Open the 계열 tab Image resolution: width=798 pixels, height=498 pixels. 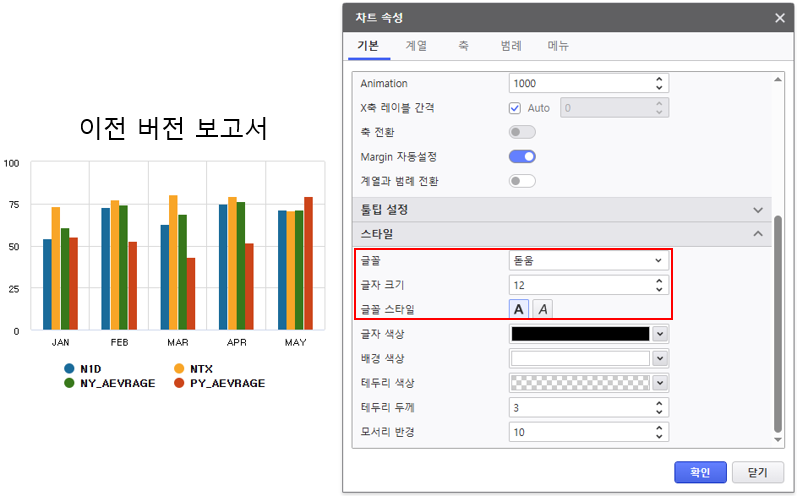pos(416,46)
